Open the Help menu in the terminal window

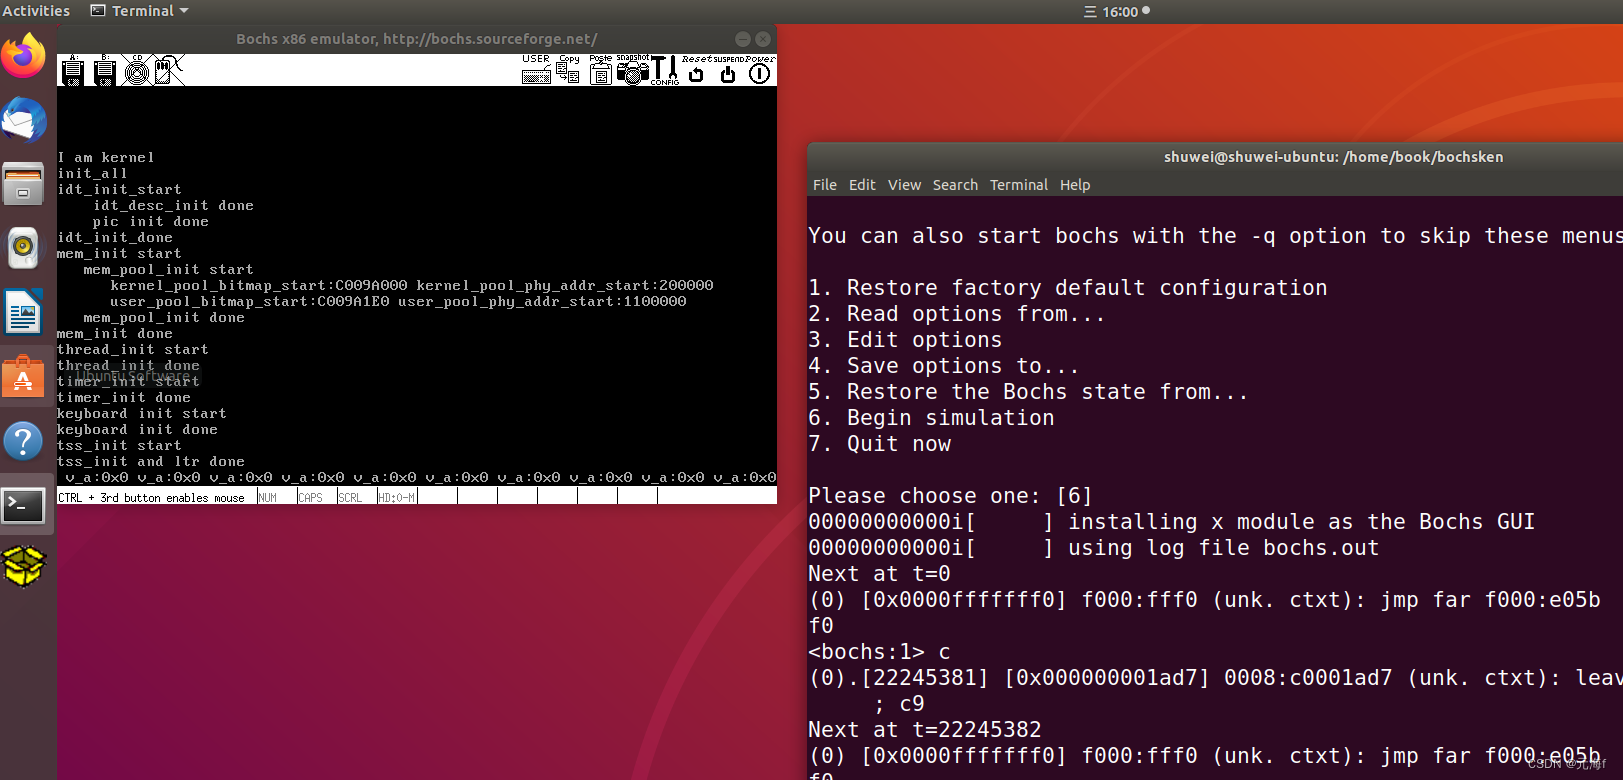click(1075, 185)
